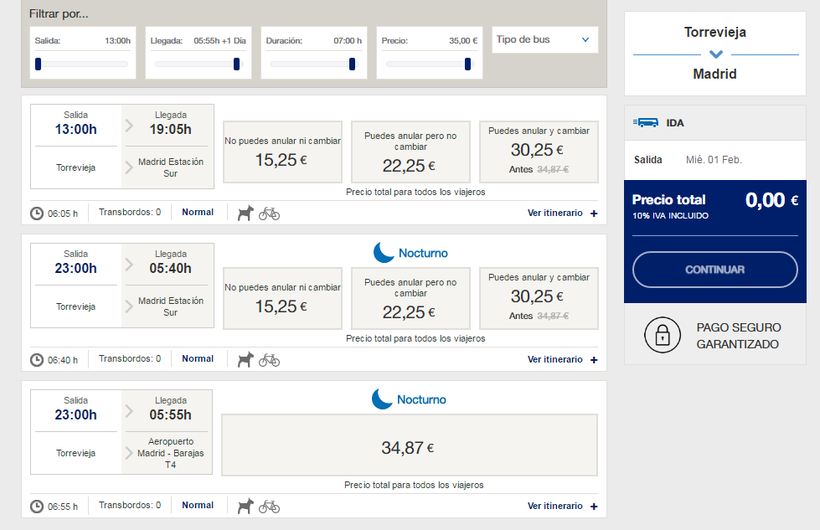Click the bicycle icon on the Barajas T4 trip
Viewport: 820px width, 530px height.
click(269, 506)
